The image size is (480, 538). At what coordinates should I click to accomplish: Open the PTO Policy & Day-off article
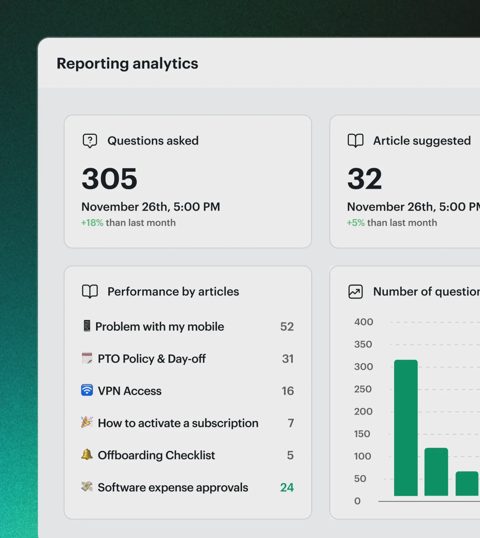(152, 359)
